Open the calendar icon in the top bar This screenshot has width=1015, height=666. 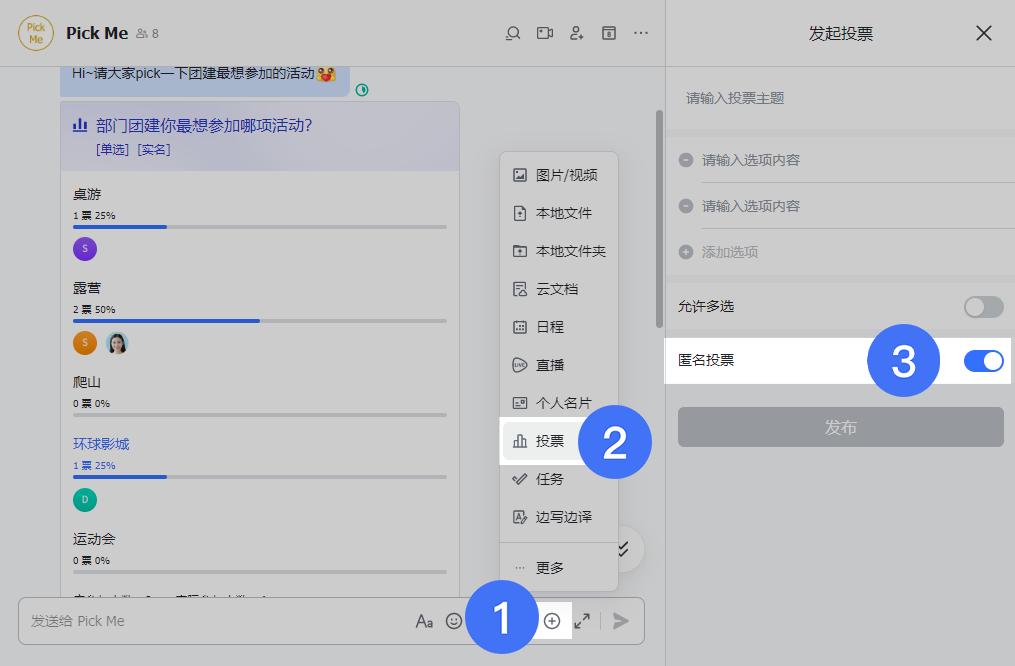coord(608,33)
